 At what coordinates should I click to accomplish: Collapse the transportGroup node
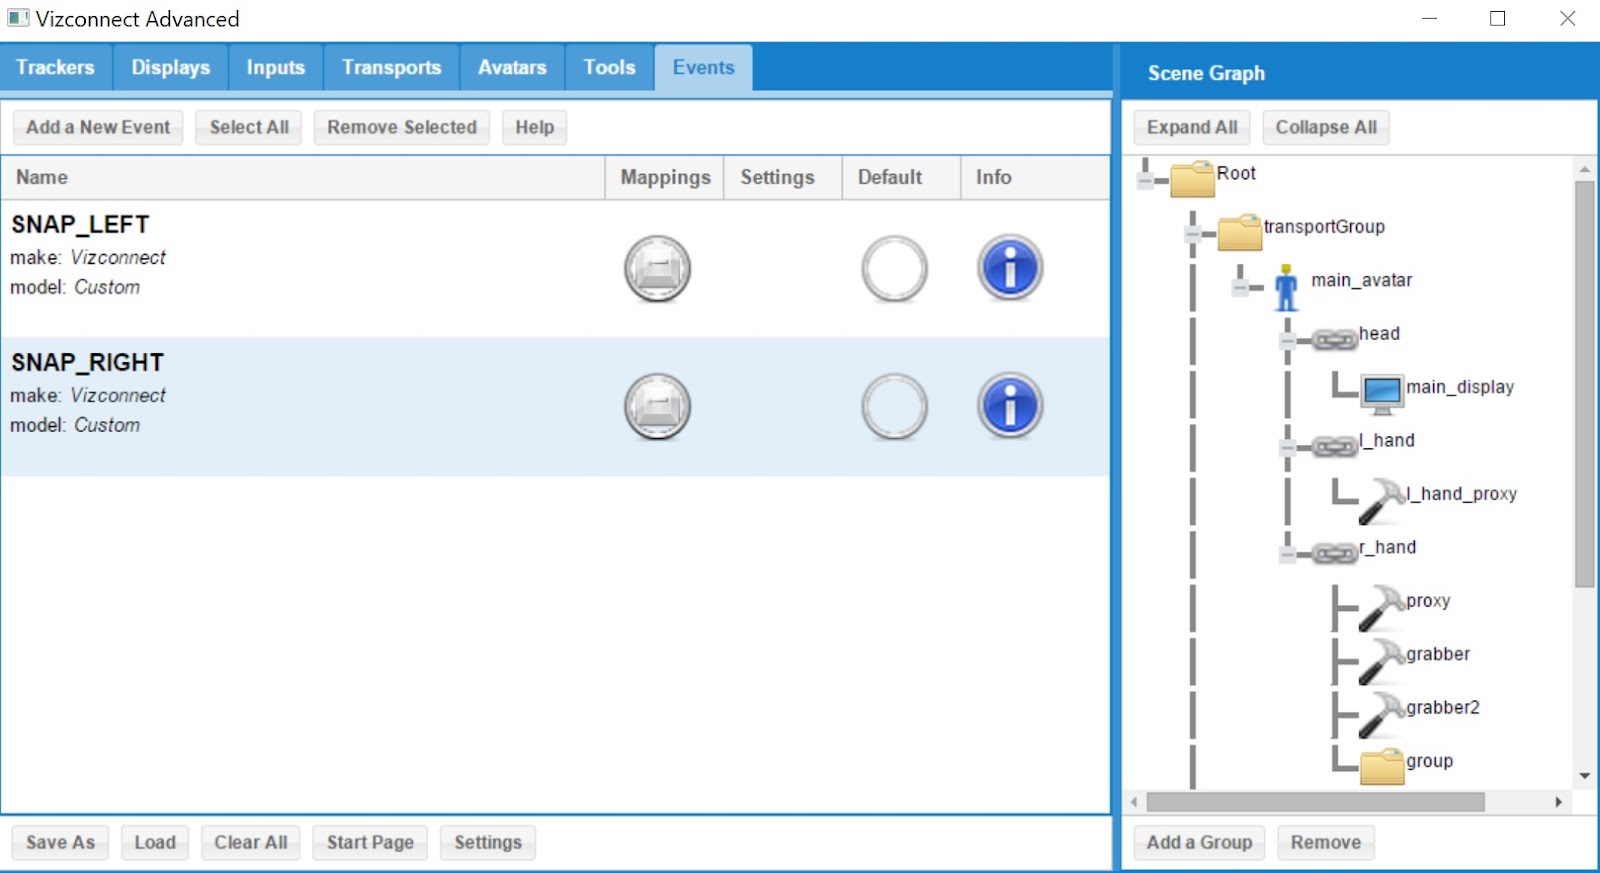pos(1192,235)
